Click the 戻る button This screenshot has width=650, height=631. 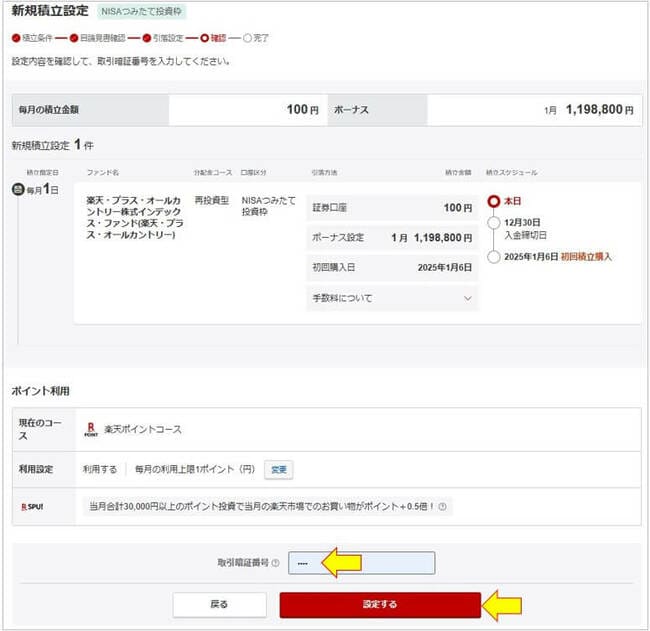[219, 604]
